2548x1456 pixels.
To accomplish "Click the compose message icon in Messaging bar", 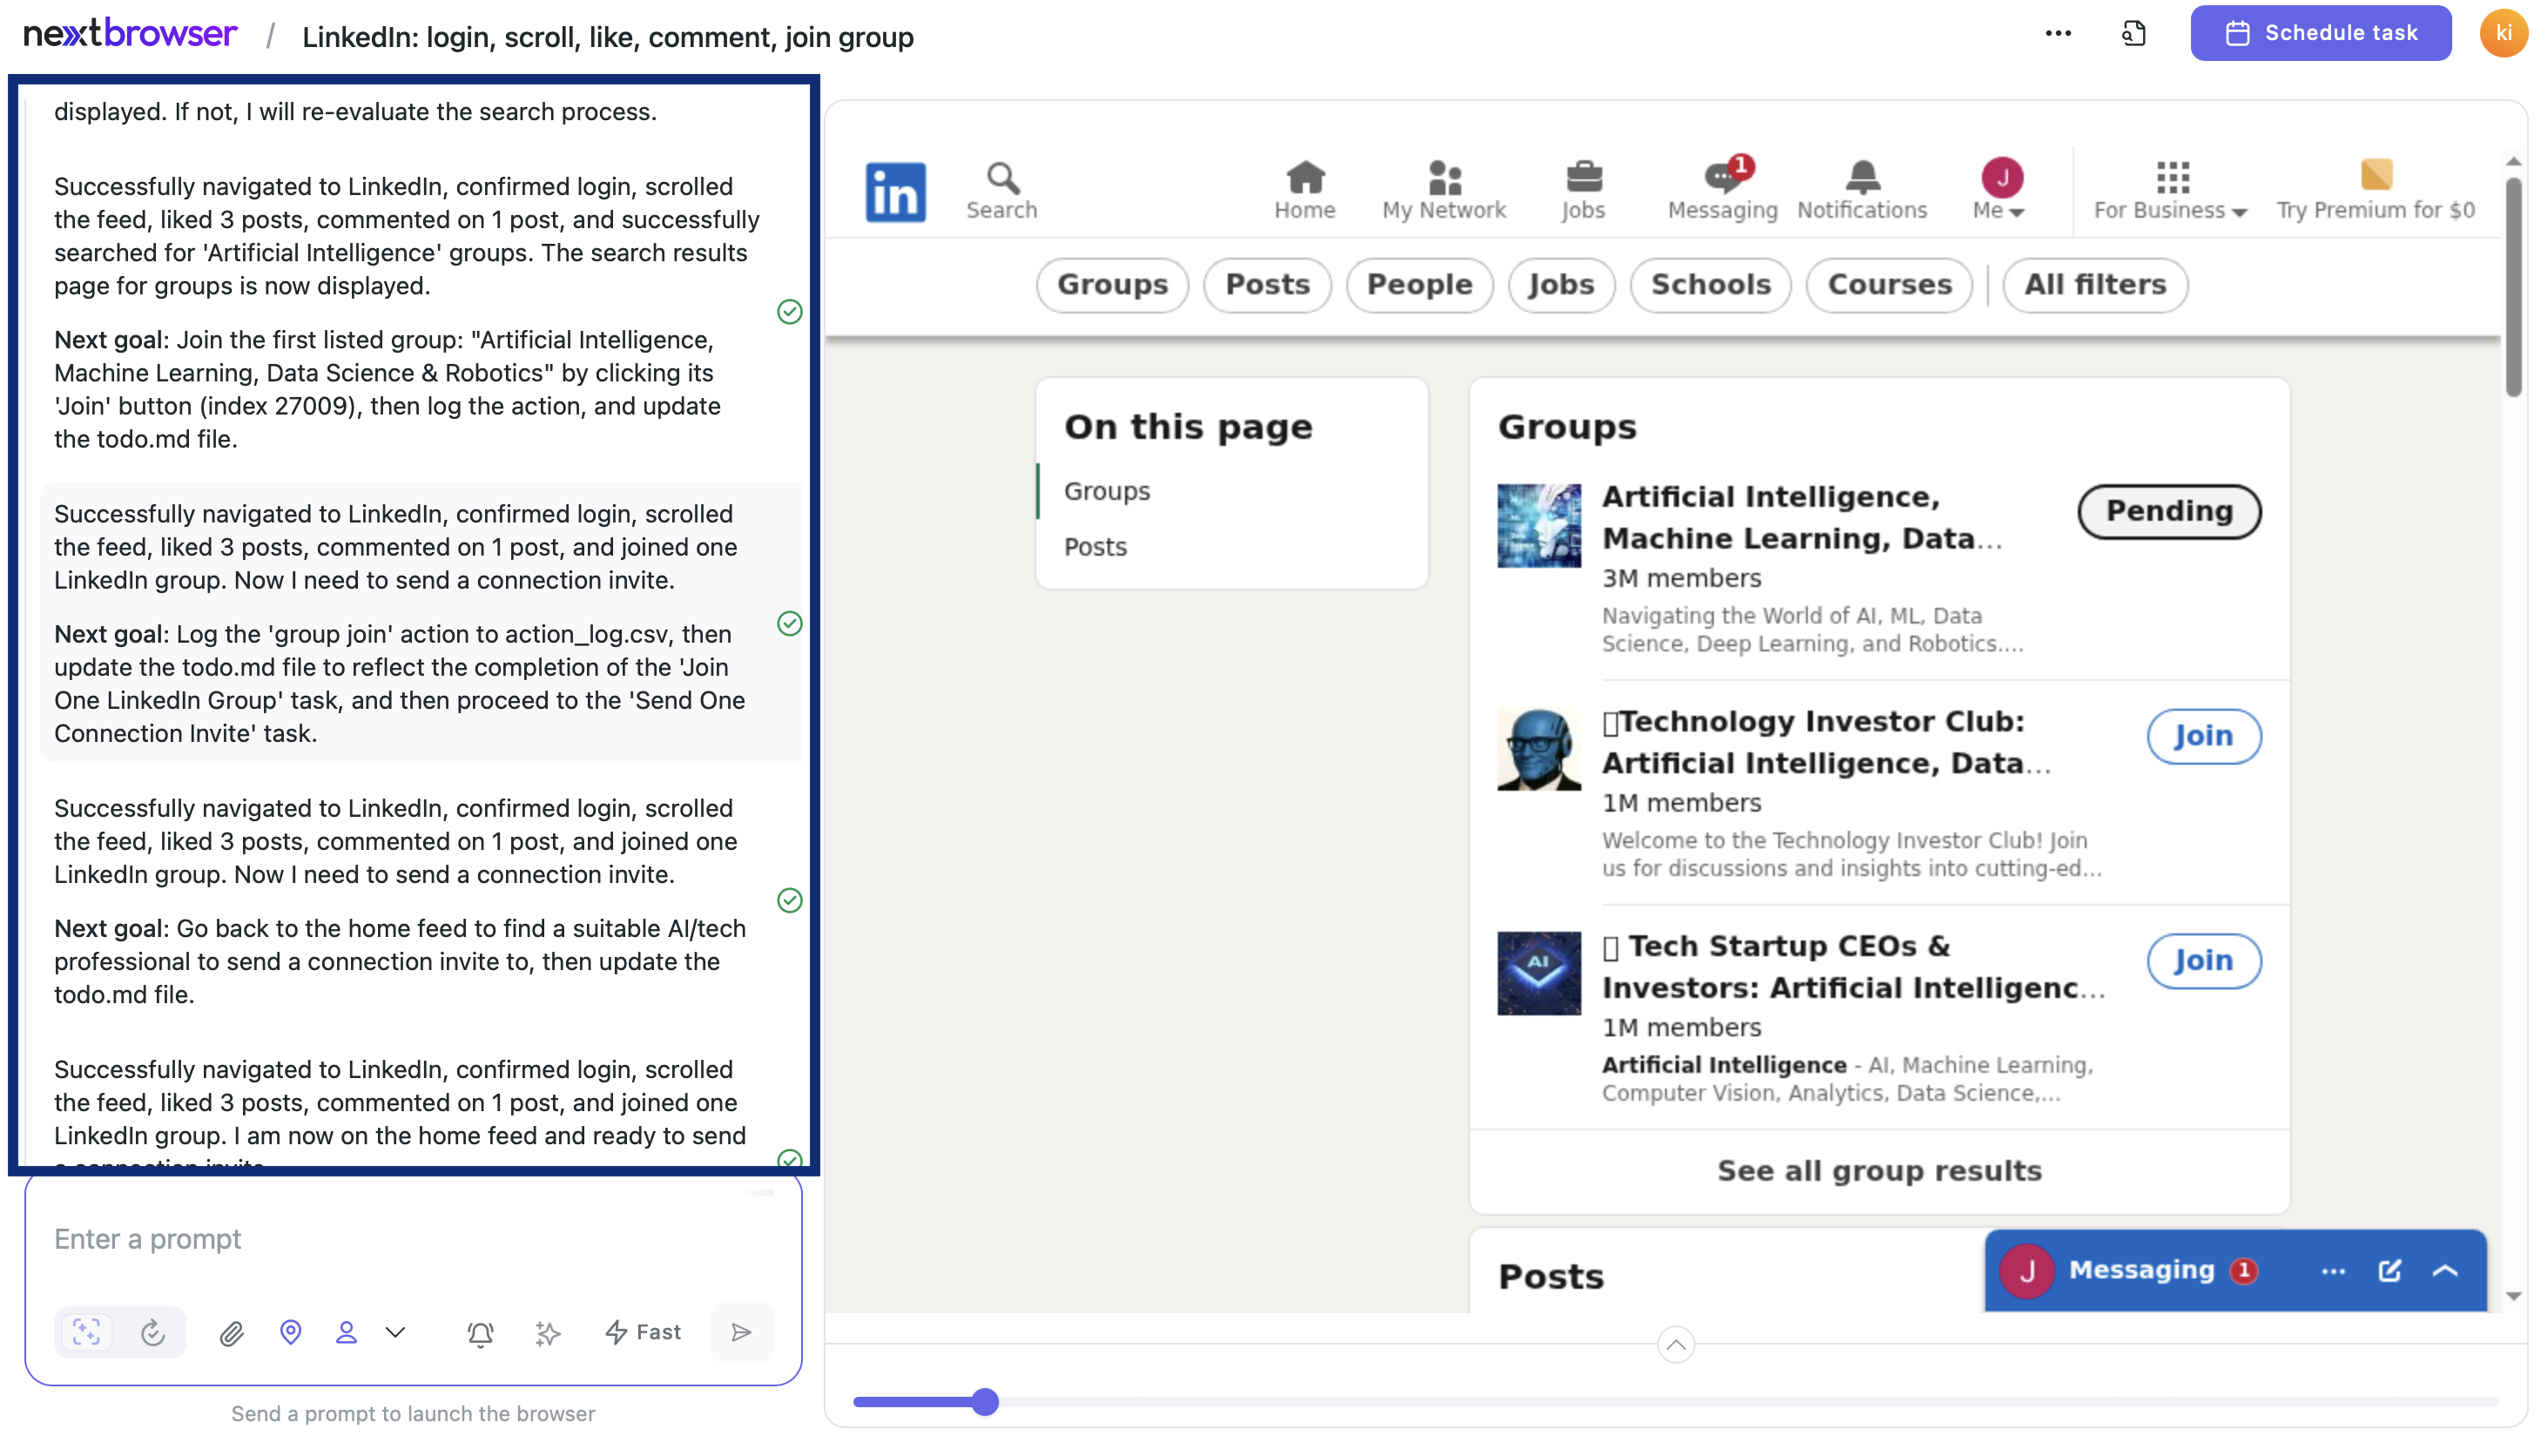I will pyautogui.click(x=2389, y=1270).
